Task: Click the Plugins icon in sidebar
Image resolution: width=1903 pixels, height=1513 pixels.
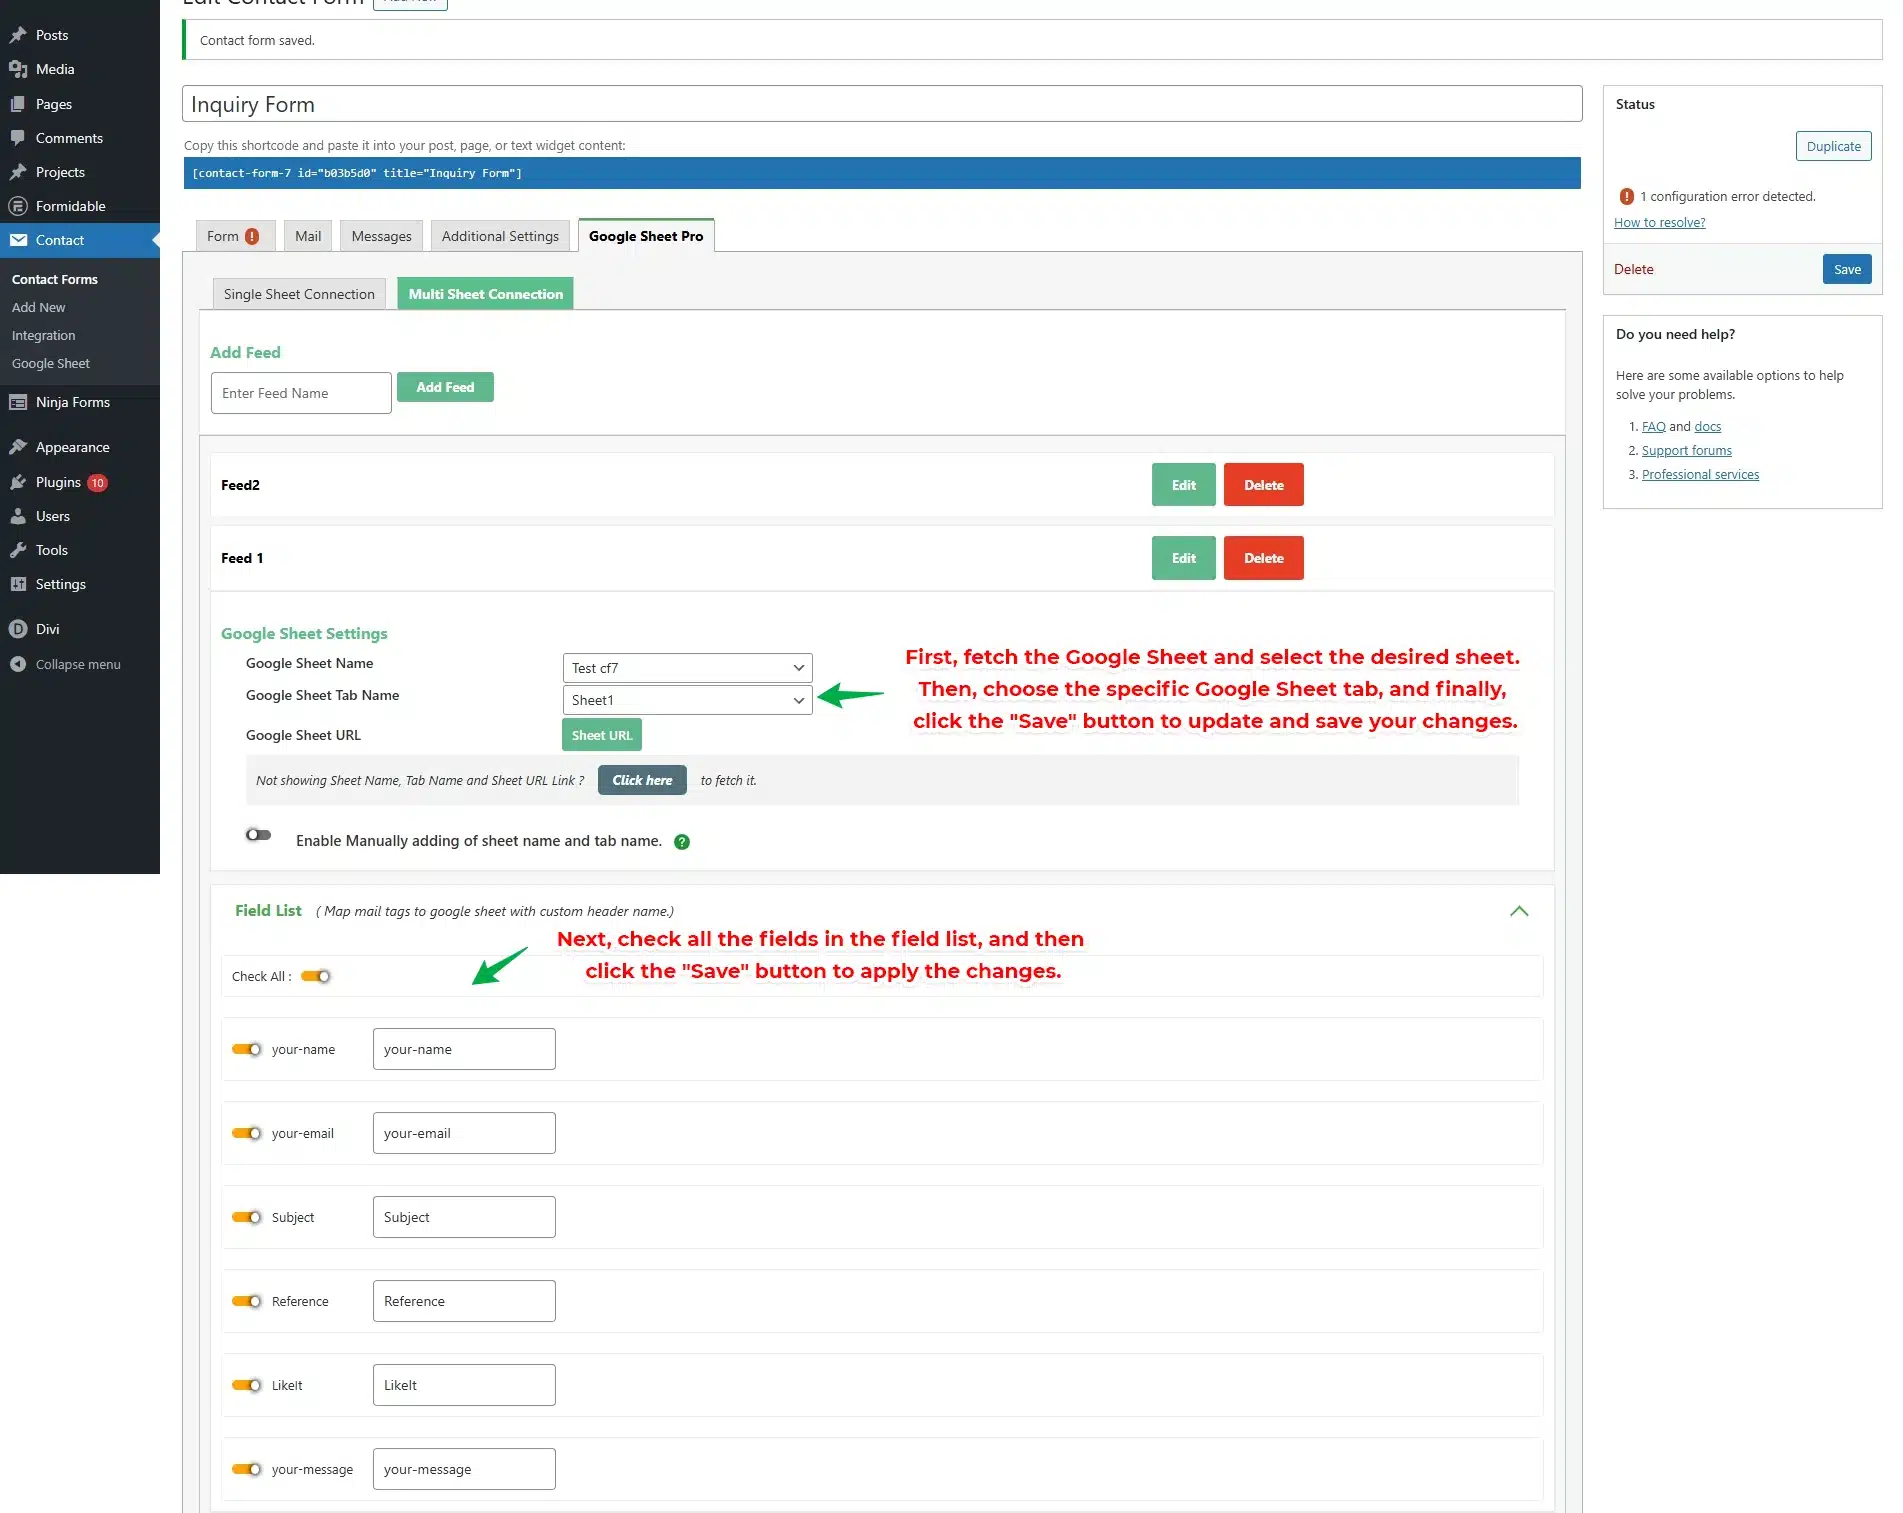Action: [18, 482]
